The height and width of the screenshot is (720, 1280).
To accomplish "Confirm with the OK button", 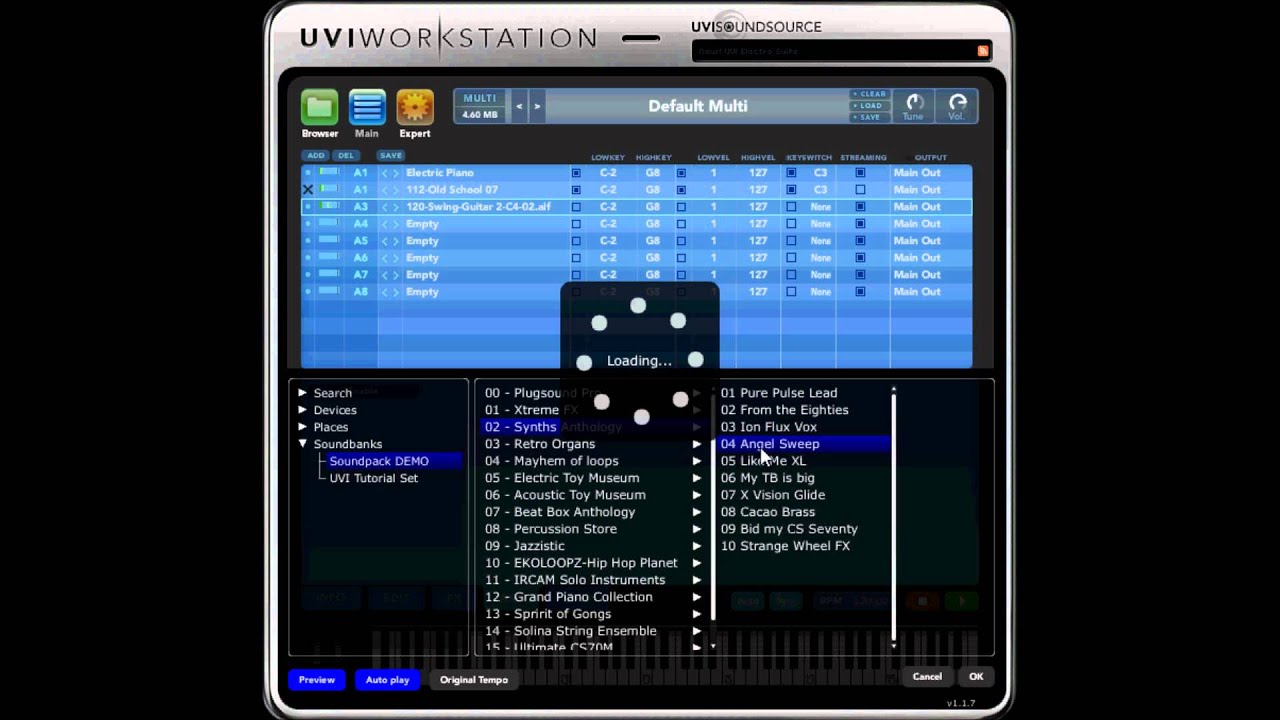I will point(976,677).
